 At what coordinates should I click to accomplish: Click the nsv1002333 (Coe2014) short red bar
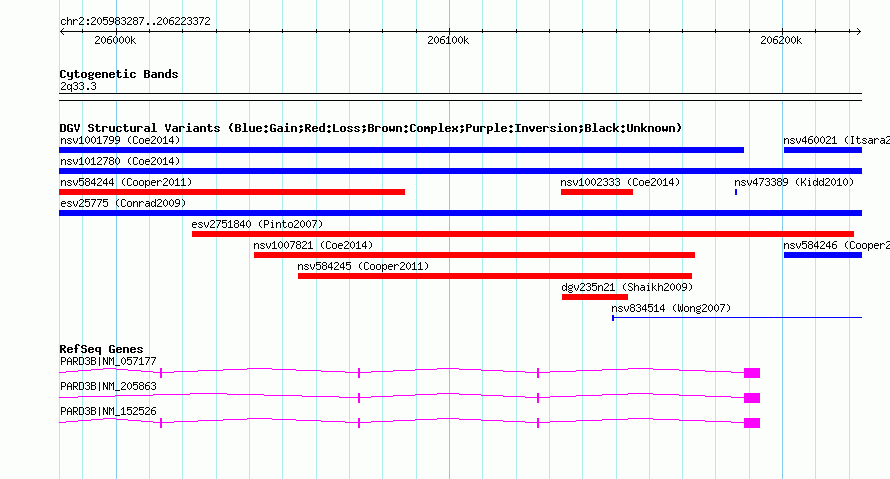pyautogui.click(x=597, y=192)
